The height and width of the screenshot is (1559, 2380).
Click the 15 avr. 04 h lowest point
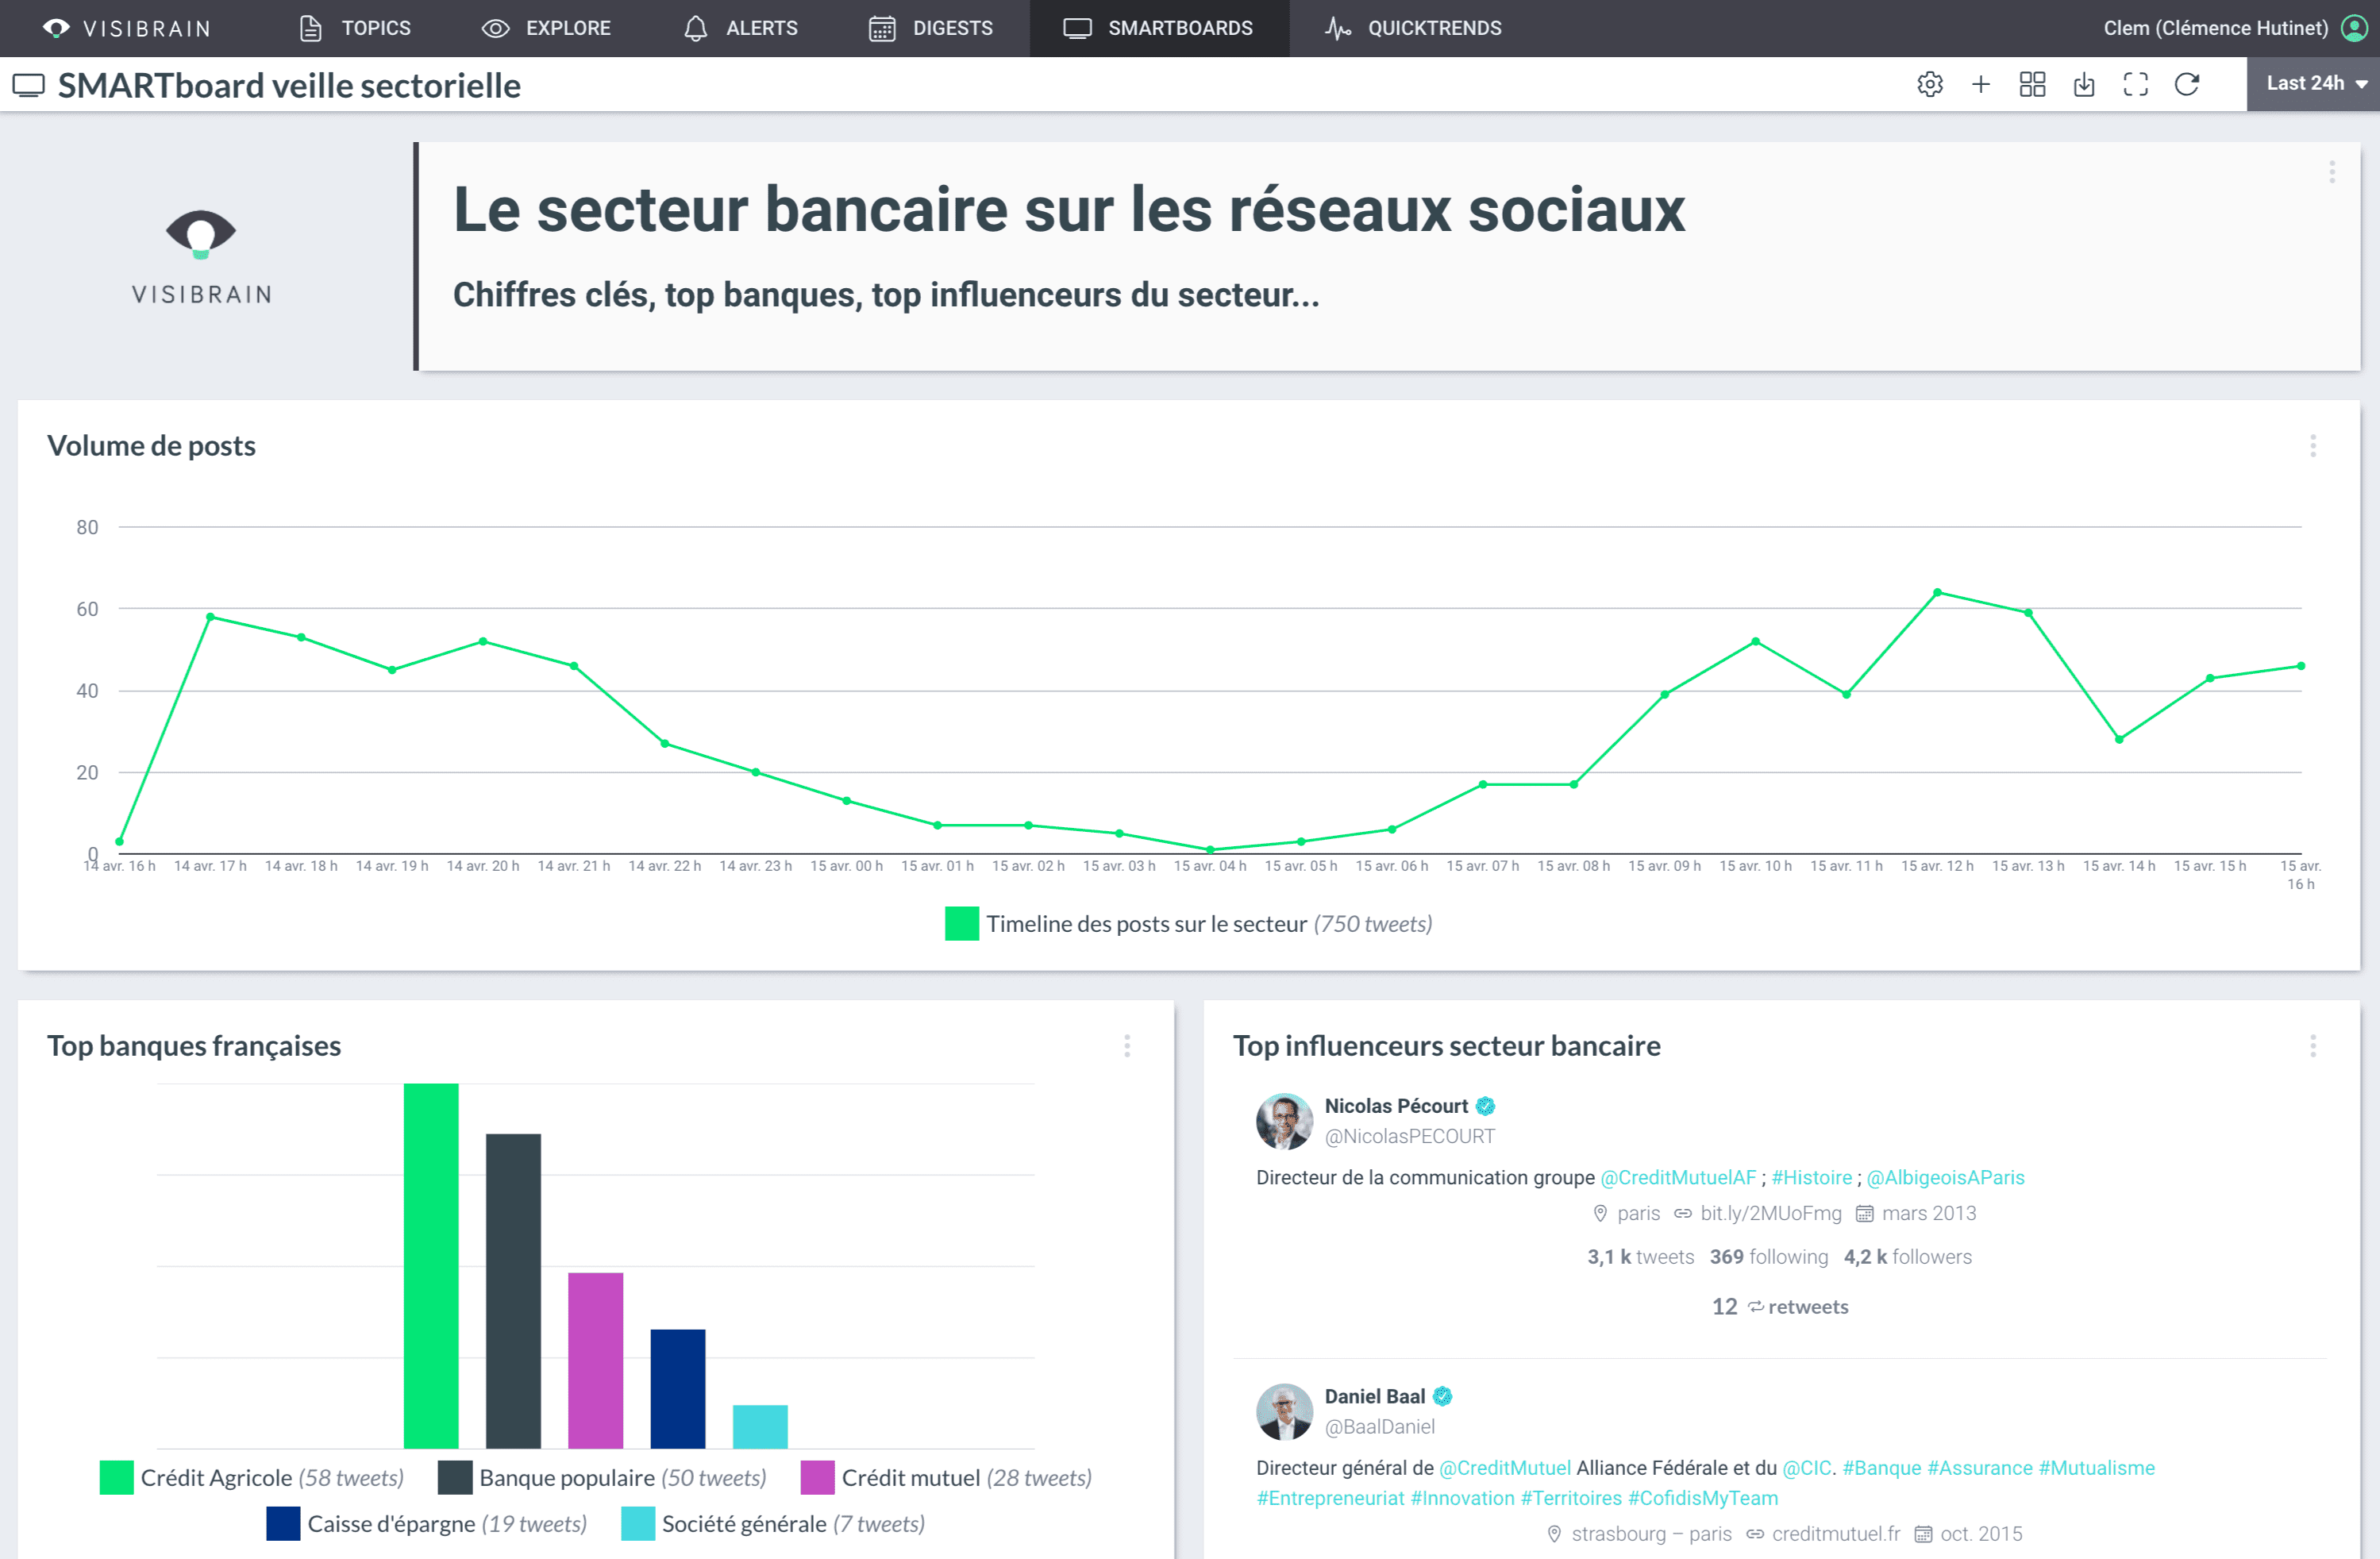[1210, 850]
